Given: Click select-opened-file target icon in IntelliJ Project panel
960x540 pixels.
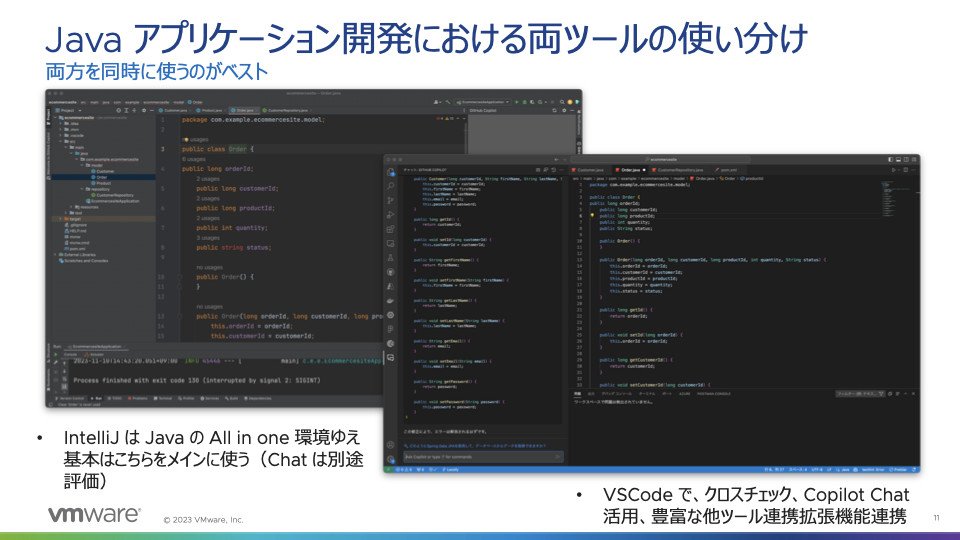Looking at the screenshot, I should [x=119, y=110].
